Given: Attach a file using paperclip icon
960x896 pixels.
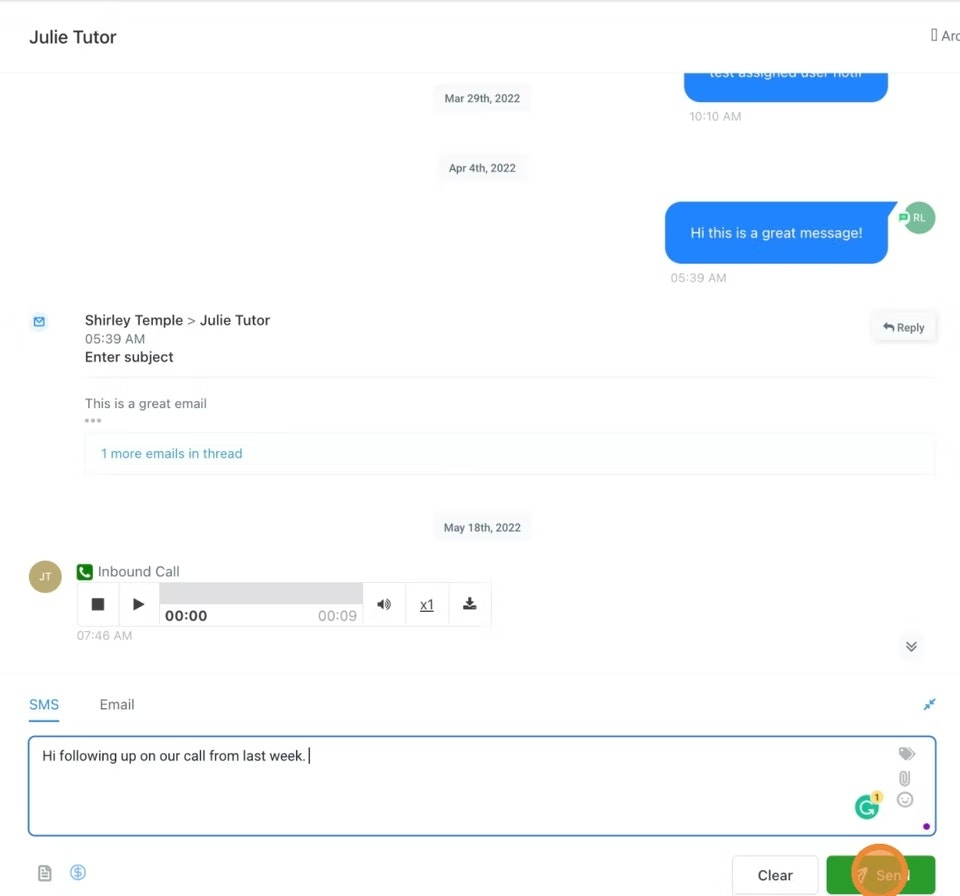Looking at the screenshot, I should click(904, 778).
